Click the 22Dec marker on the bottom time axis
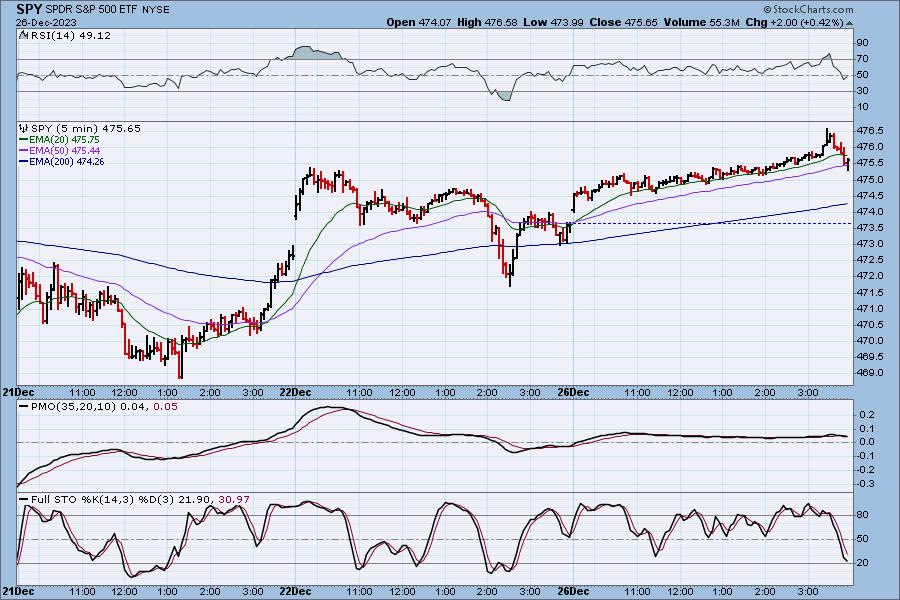The width and height of the screenshot is (900, 600). pyautogui.click(x=295, y=591)
